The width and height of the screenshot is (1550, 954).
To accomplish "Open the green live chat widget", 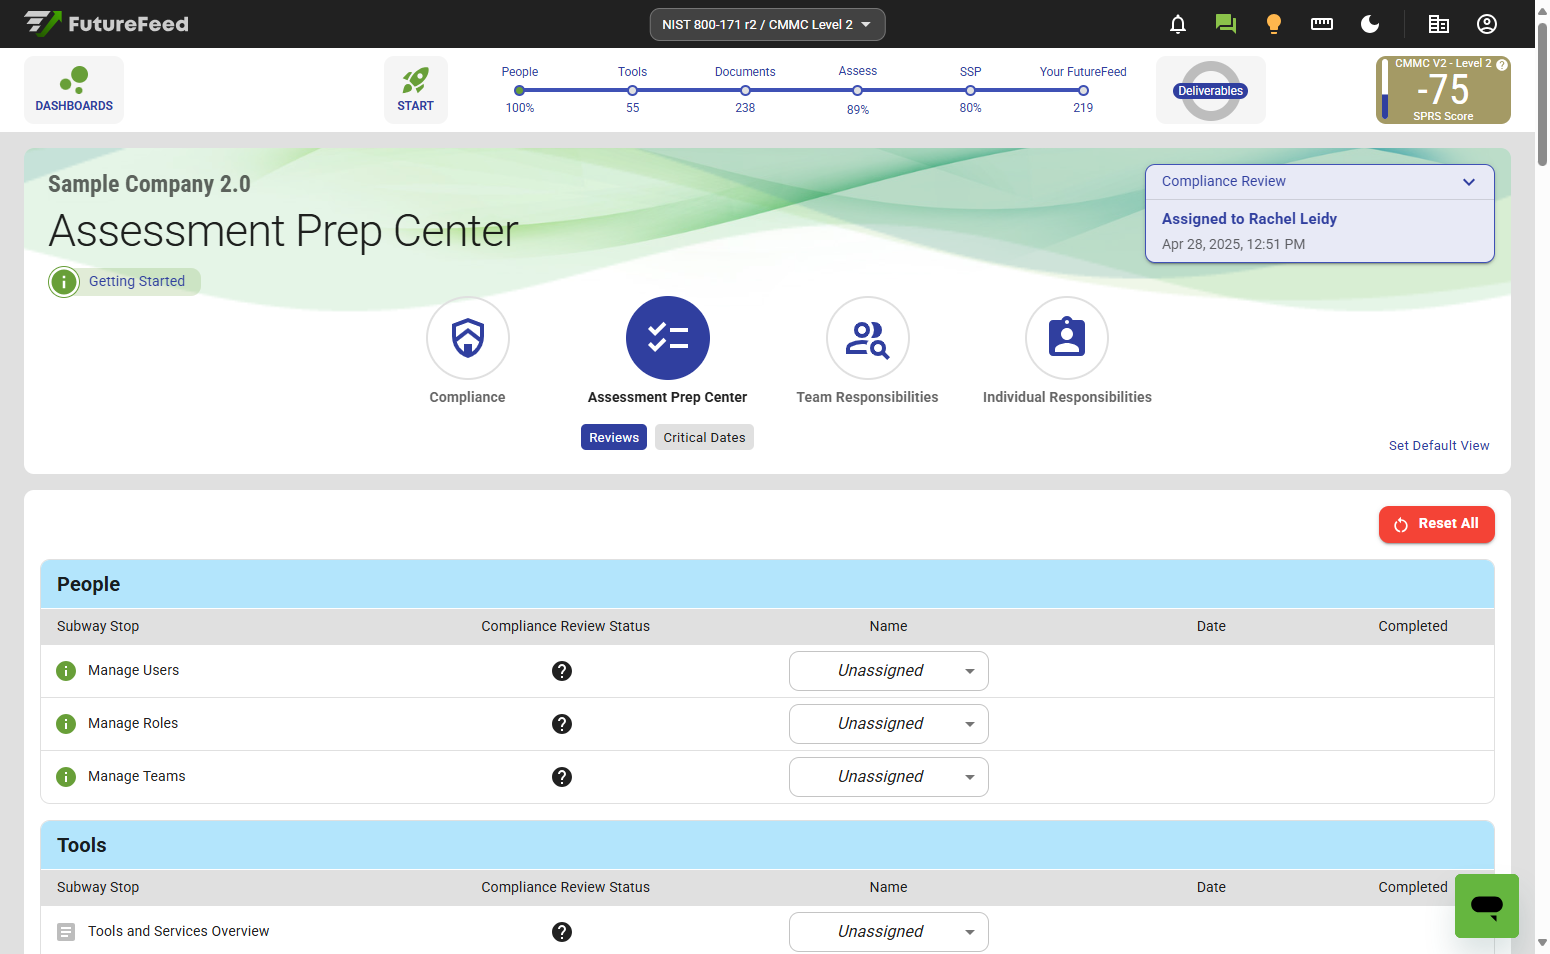I will pos(1486,906).
